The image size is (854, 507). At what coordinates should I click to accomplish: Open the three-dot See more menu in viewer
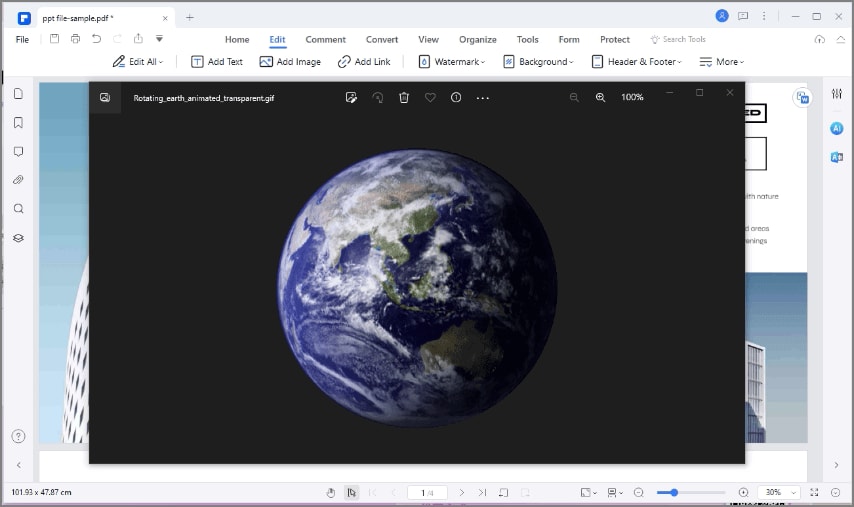point(483,98)
